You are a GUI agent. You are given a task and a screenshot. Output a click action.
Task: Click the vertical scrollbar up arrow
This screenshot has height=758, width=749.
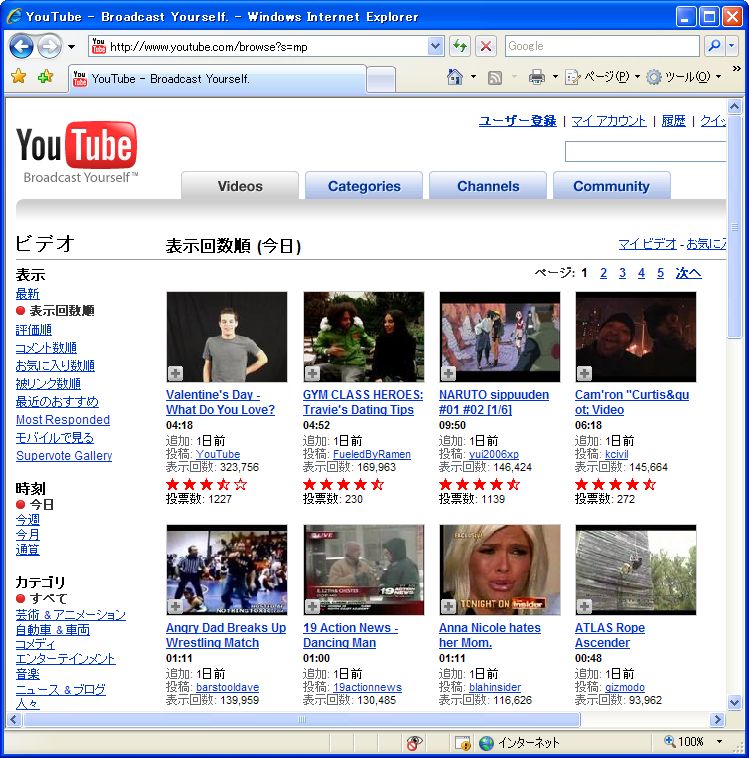(734, 106)
